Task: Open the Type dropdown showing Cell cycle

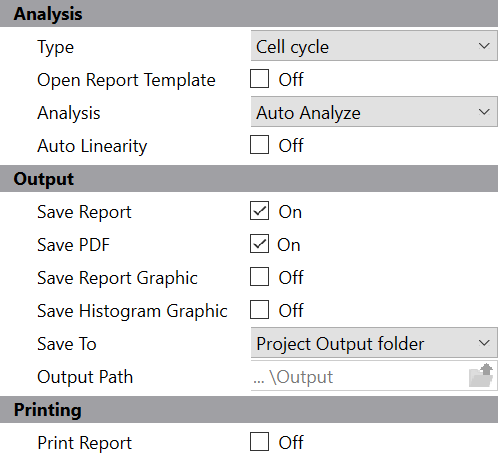Action: (x=374, y=46)
